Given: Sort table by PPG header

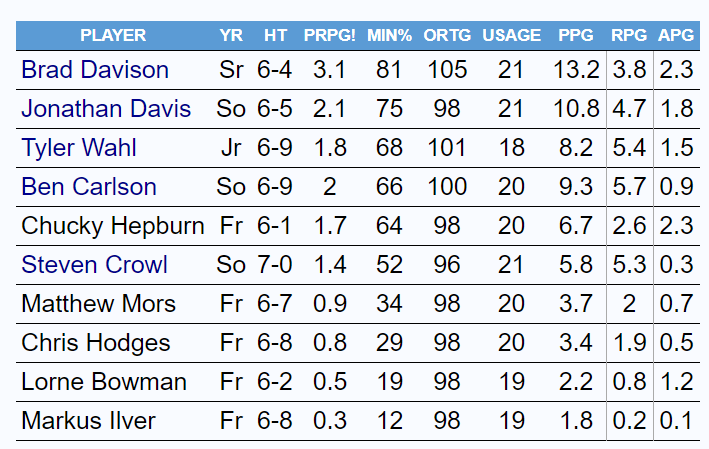Looking at the screenshot, I should coord(577,35).
